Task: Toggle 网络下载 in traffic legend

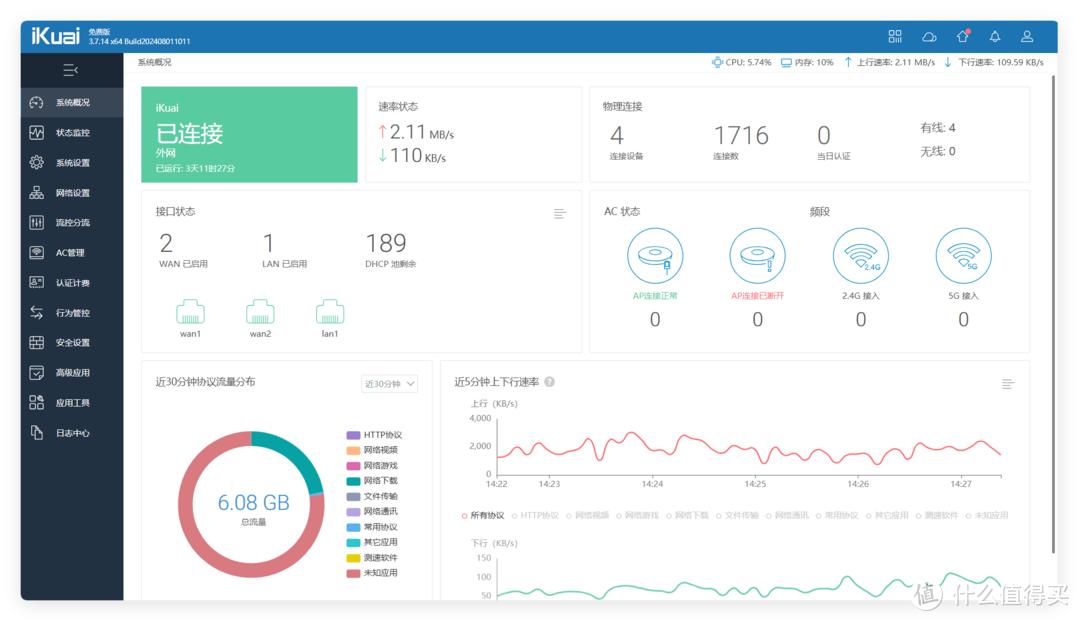Action: point(379,481)
